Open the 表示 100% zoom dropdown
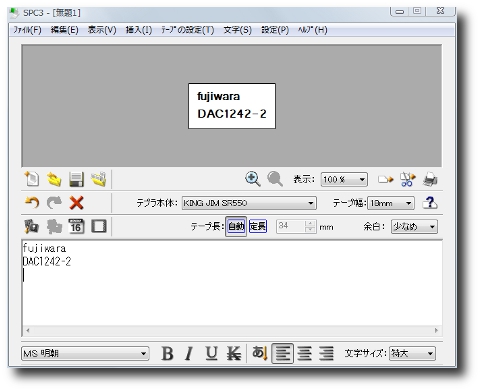The width and height of the screenshot is (480, 391). (x=344, y=180)
